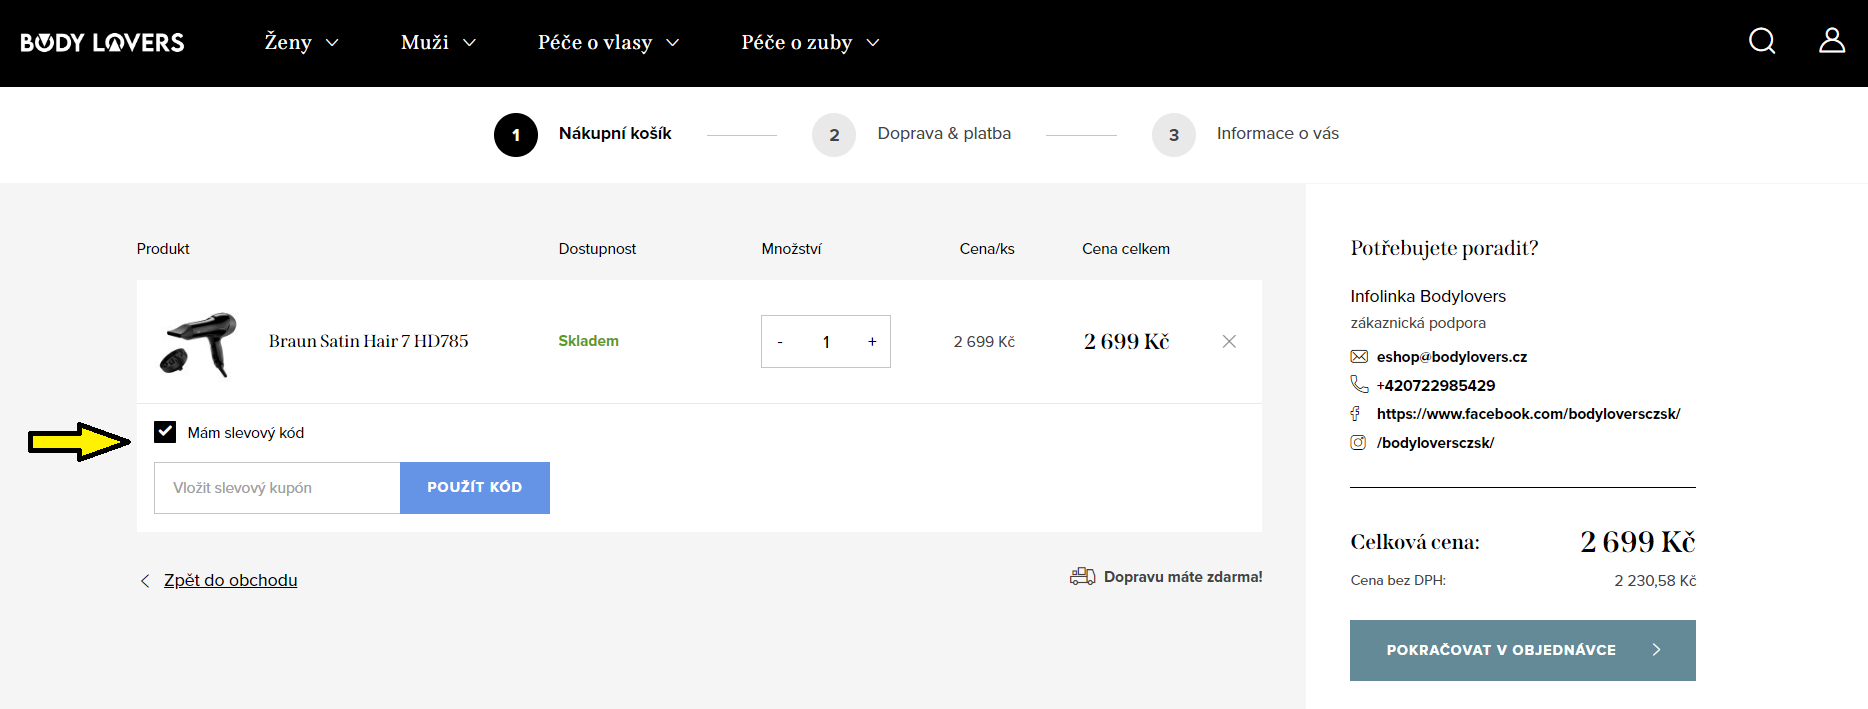This screenshot has height=709, width=1868.
Task: Expand the Péče o vlasy dropdown
Action: pos(608,43)
